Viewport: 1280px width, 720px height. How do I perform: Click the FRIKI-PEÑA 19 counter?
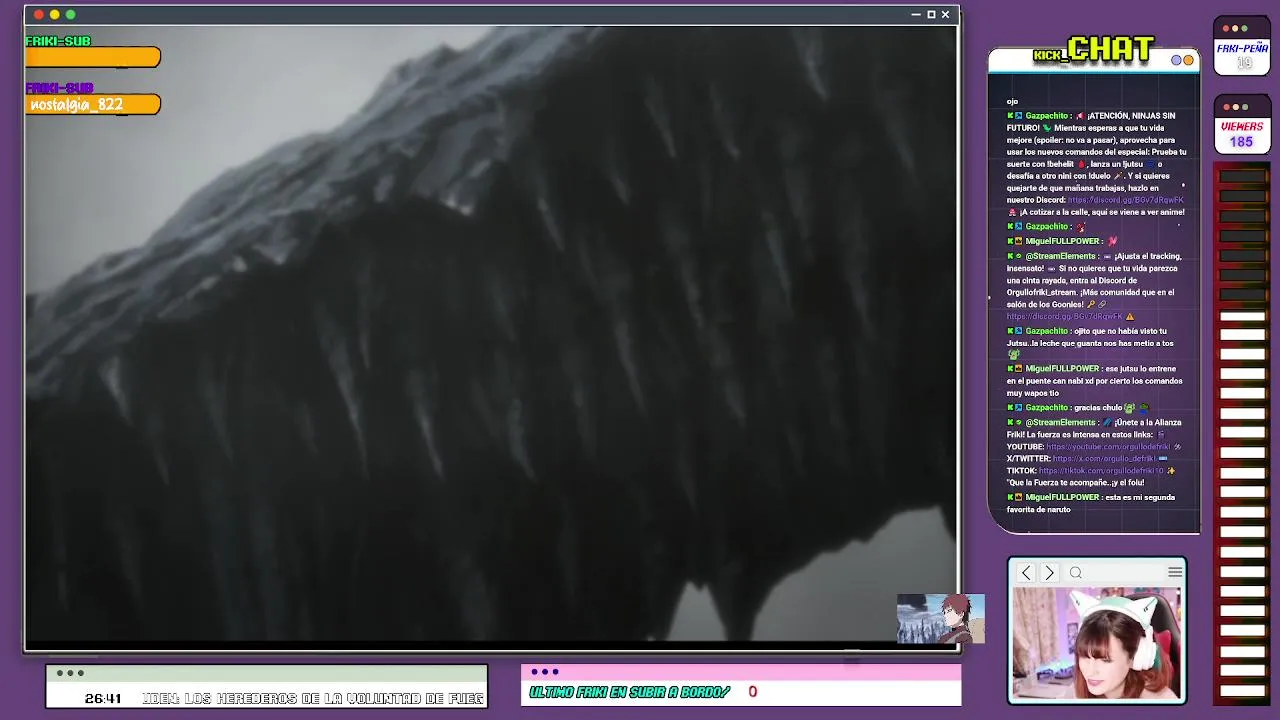1242,55
